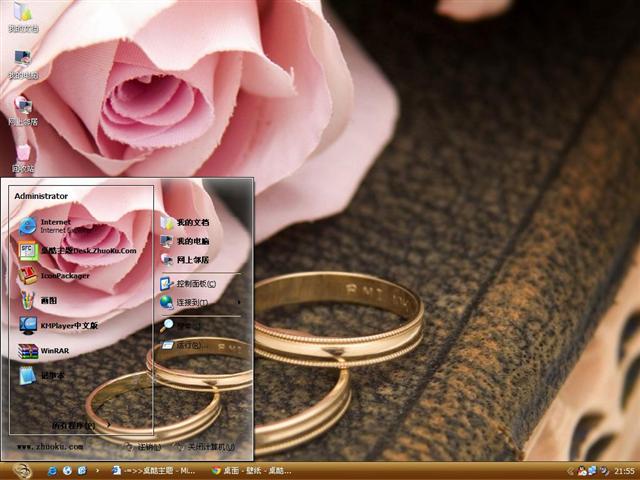Click the network computers tray icon
Screen dimensions: 640x480
(592, 471)
